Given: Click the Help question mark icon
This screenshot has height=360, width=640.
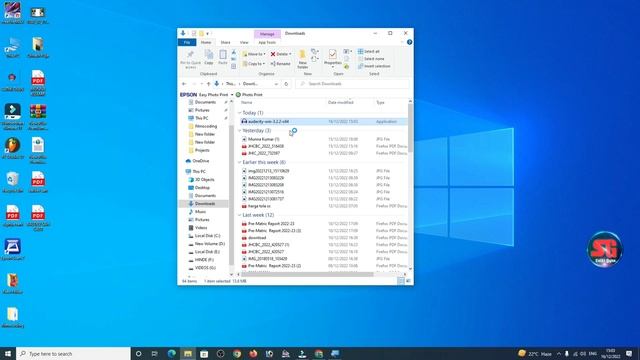Looking at the screenshot, I should [409, 42].
